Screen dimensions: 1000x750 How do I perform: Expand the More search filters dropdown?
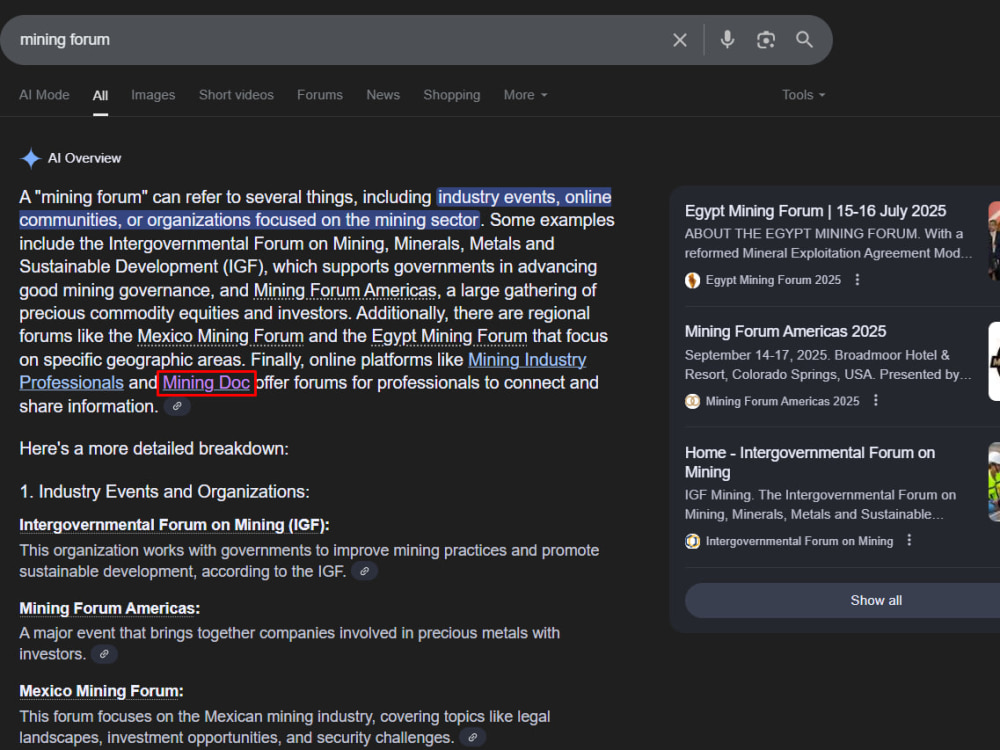click(526, 95)
